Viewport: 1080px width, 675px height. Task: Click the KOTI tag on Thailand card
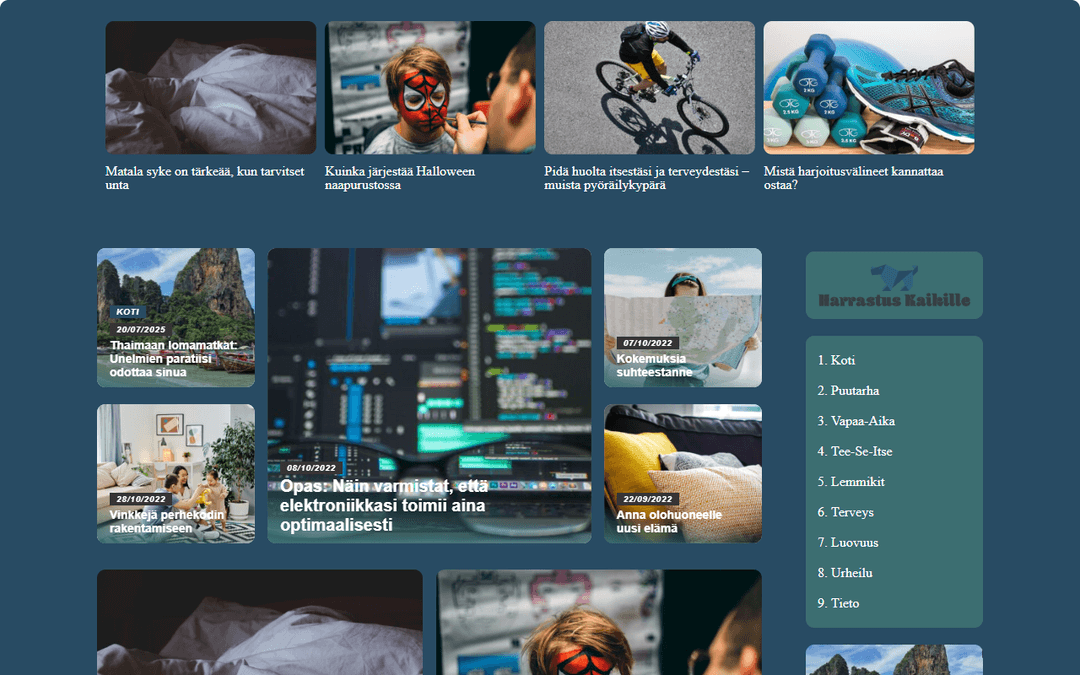(127, 312)
